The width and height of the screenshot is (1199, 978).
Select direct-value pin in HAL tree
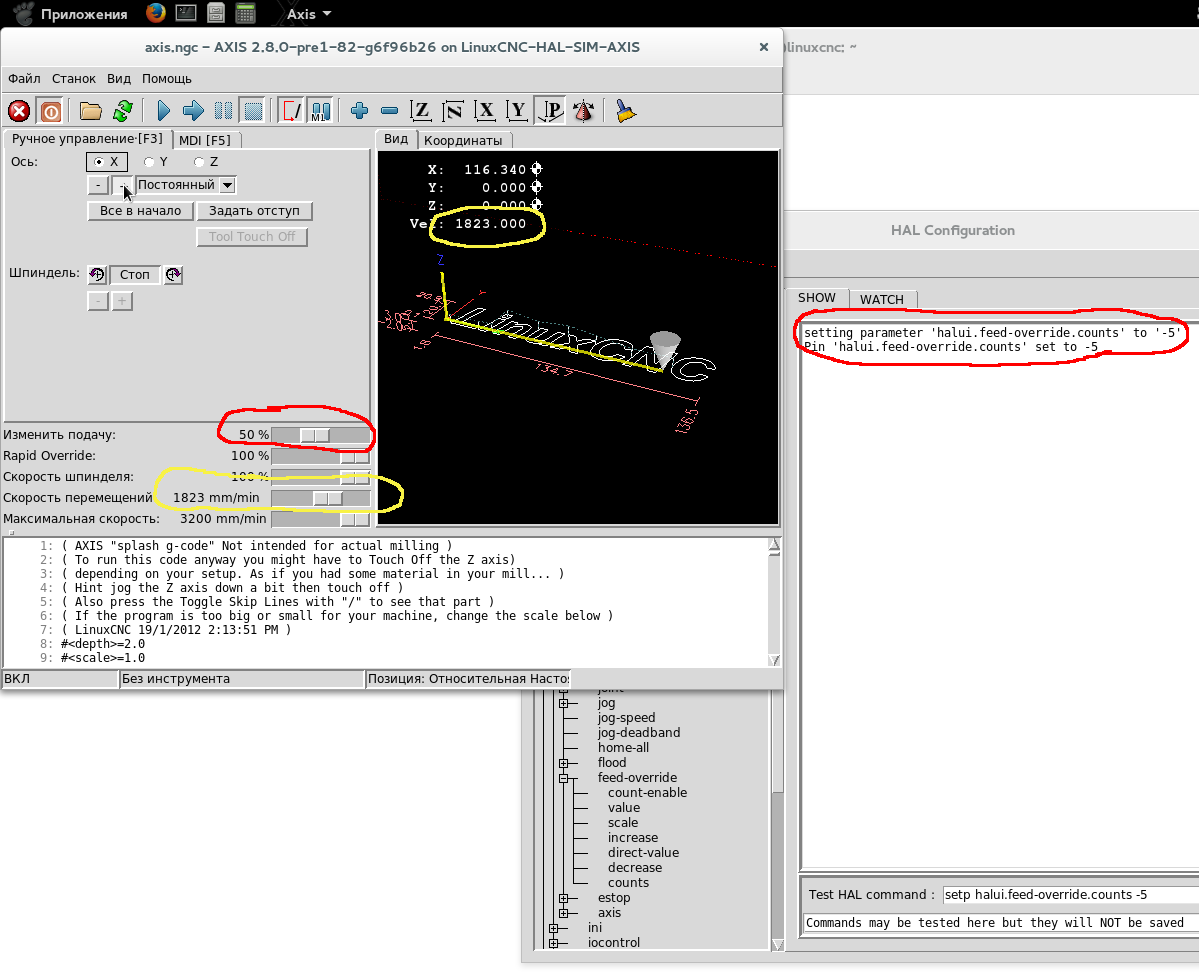(643, 853)
